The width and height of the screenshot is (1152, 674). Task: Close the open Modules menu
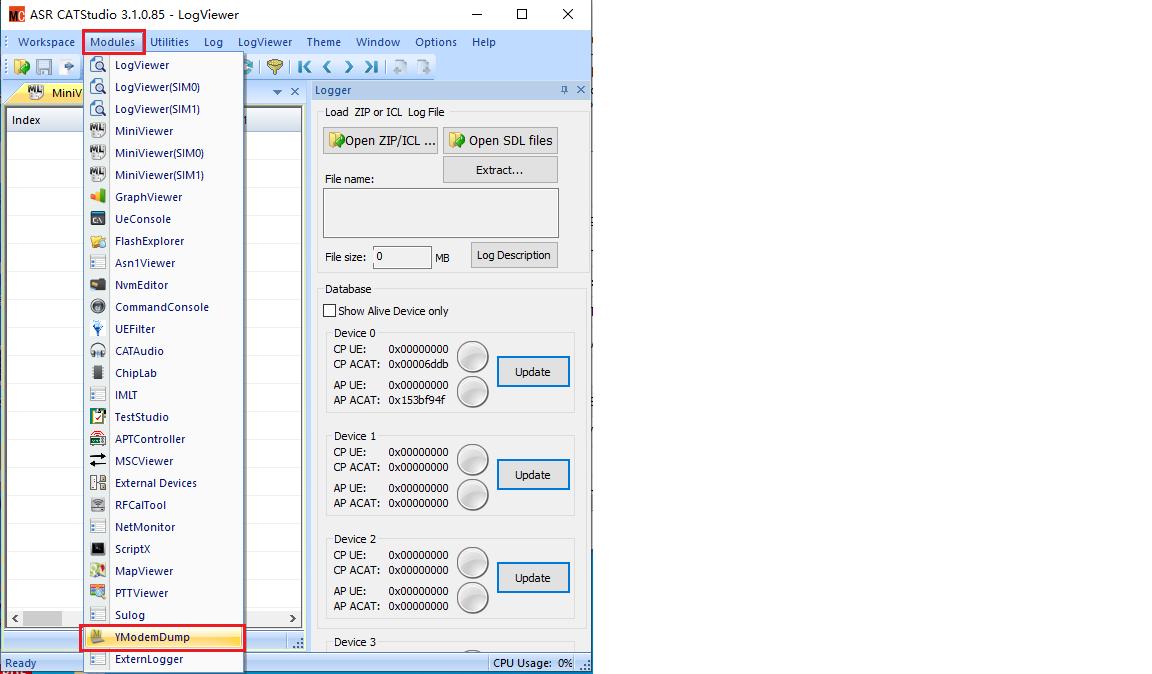112,42
